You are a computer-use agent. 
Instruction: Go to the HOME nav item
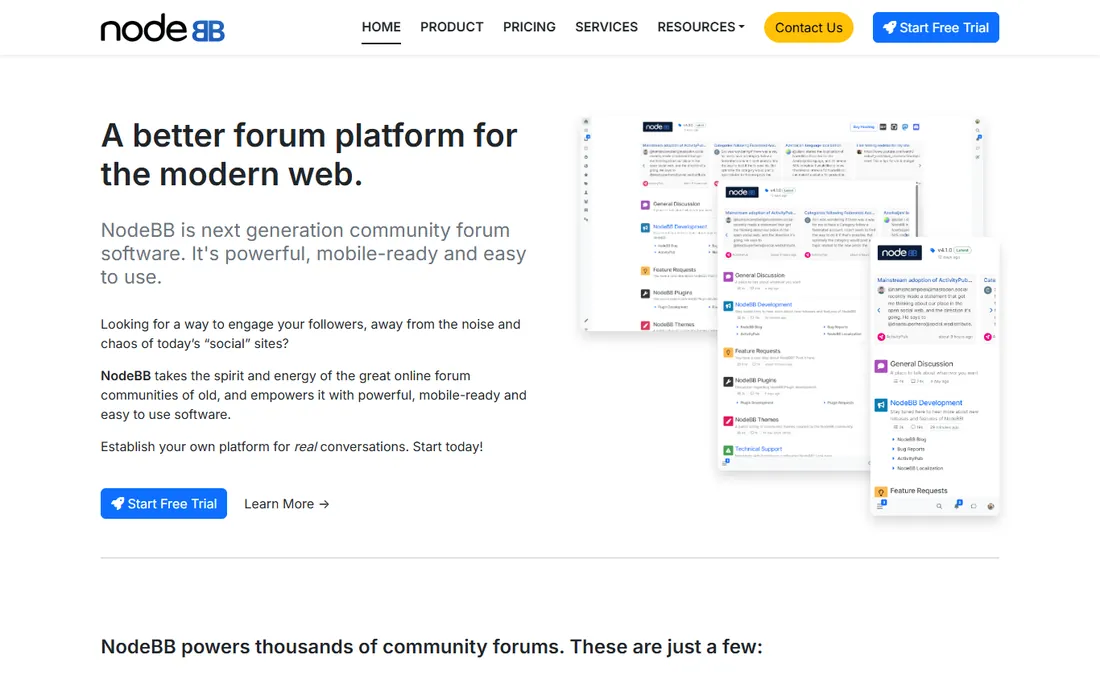click(x=381, y=27)
